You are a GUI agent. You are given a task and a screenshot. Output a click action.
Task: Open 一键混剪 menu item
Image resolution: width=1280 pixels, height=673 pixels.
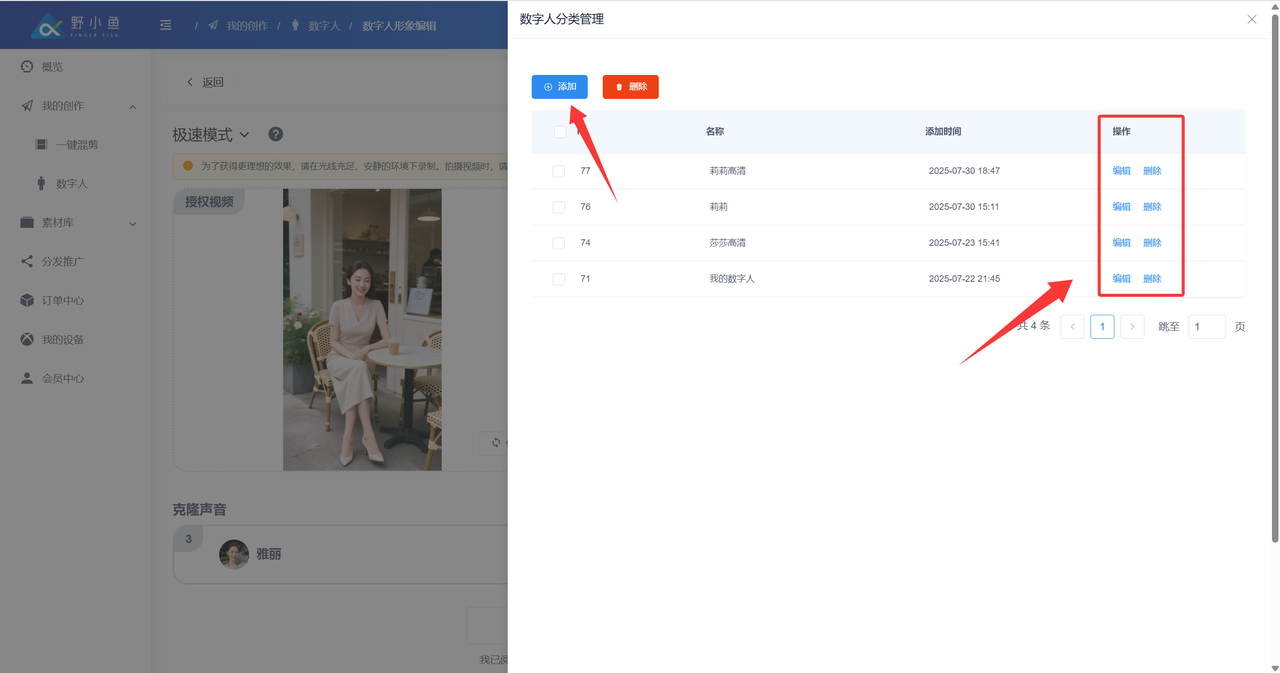pyautogui.click(x=76, y=145)
